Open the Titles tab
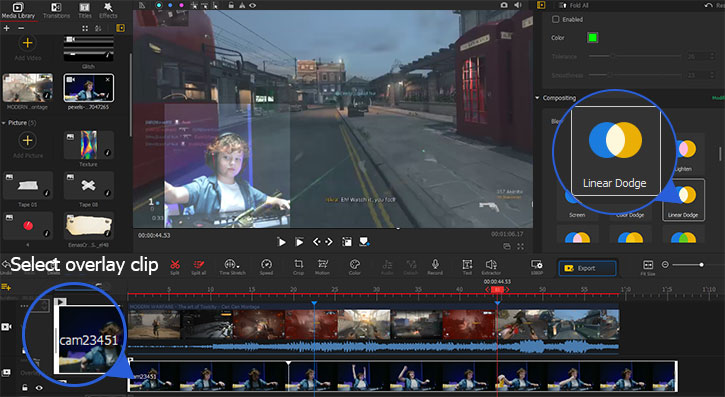The width and height of the screenshot is (725, 397). [x=85, y=11]
